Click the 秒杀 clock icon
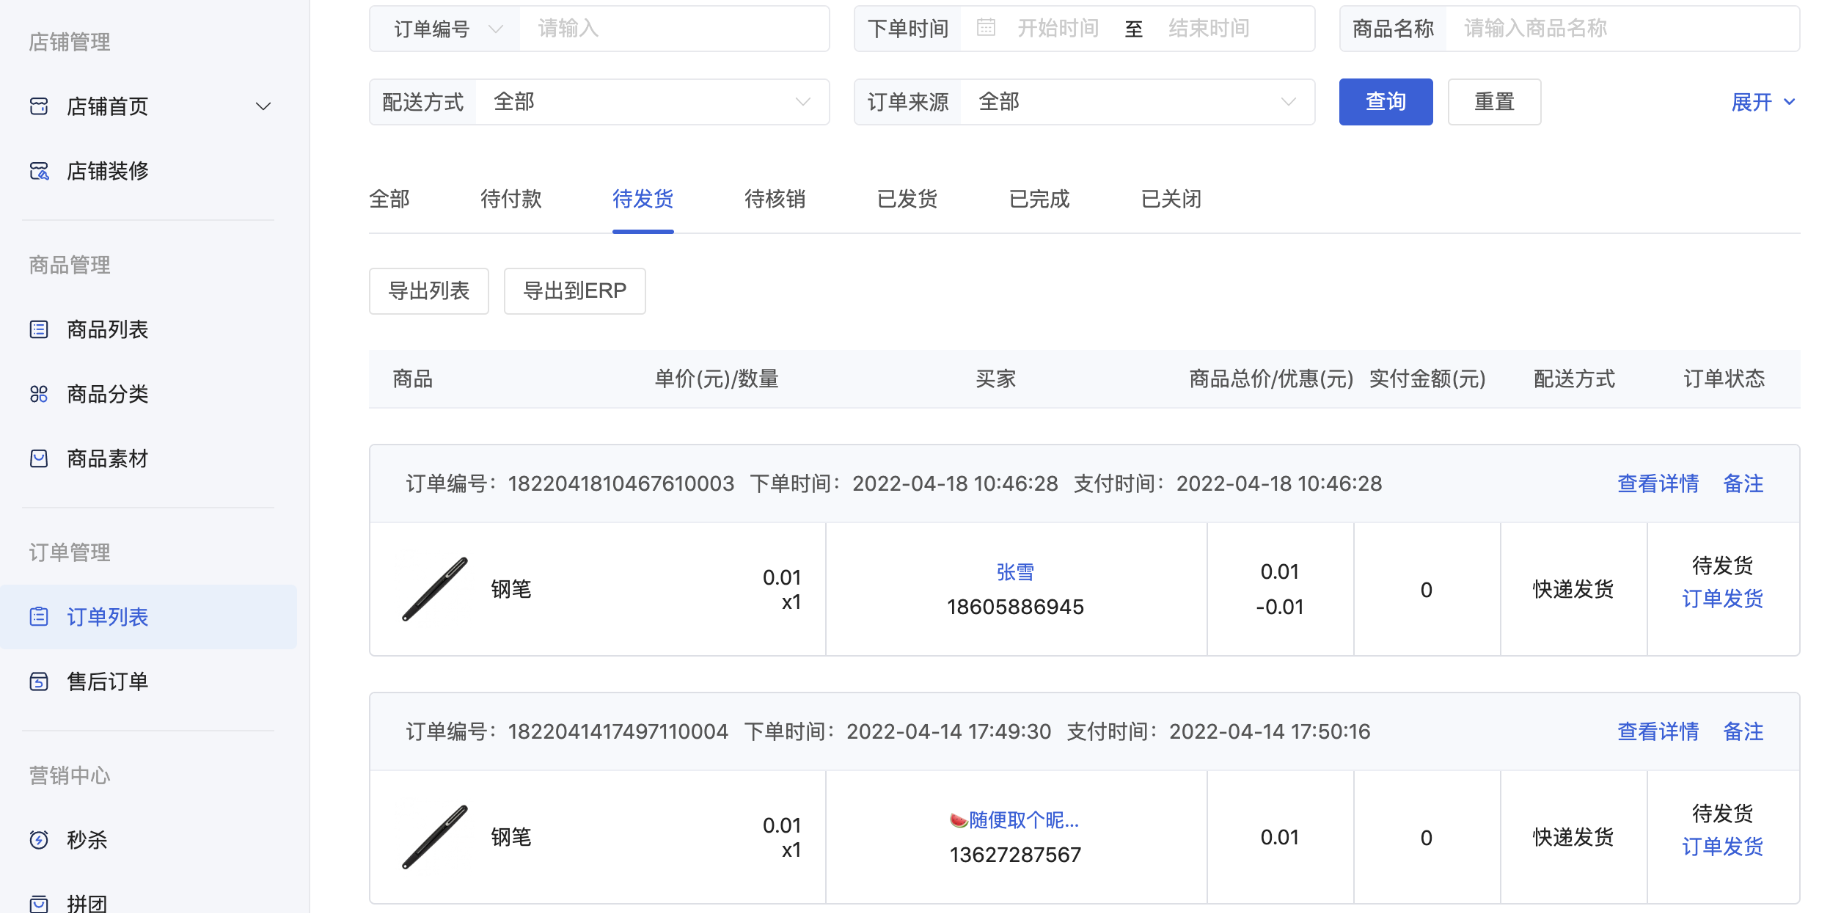The width and height of the screenshot is (1822, 913). tap(39, 840)
